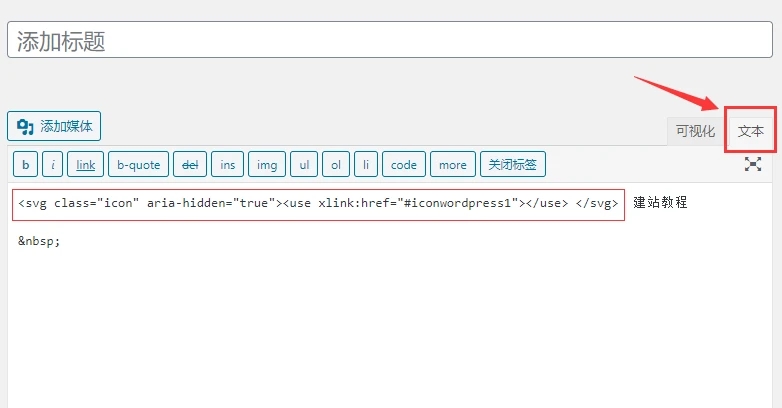Apply italic tag with i button
This screenshot has width=782, height=408.
click(x=54, y=164)
